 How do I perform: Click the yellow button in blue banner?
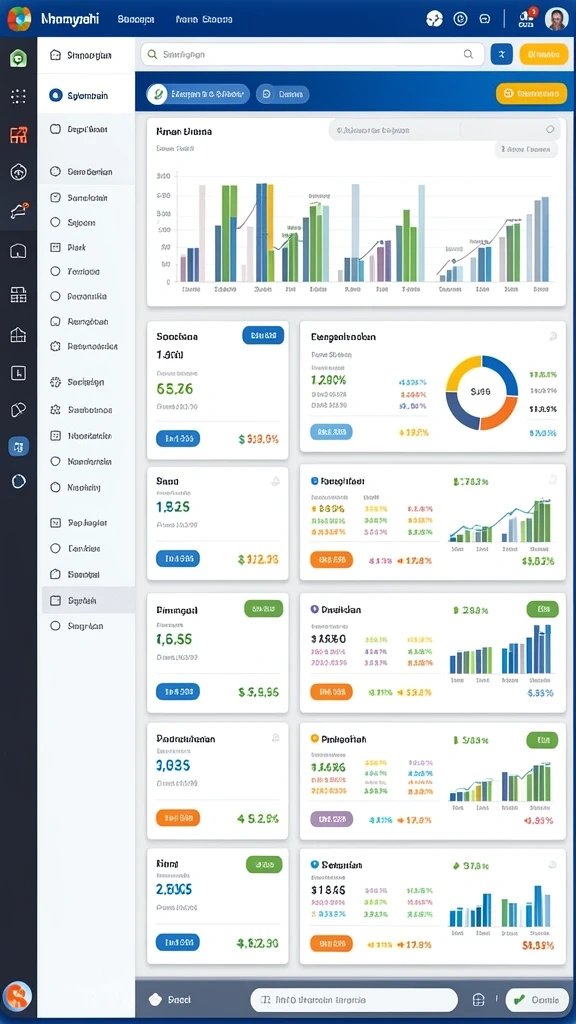coord(531,93)
